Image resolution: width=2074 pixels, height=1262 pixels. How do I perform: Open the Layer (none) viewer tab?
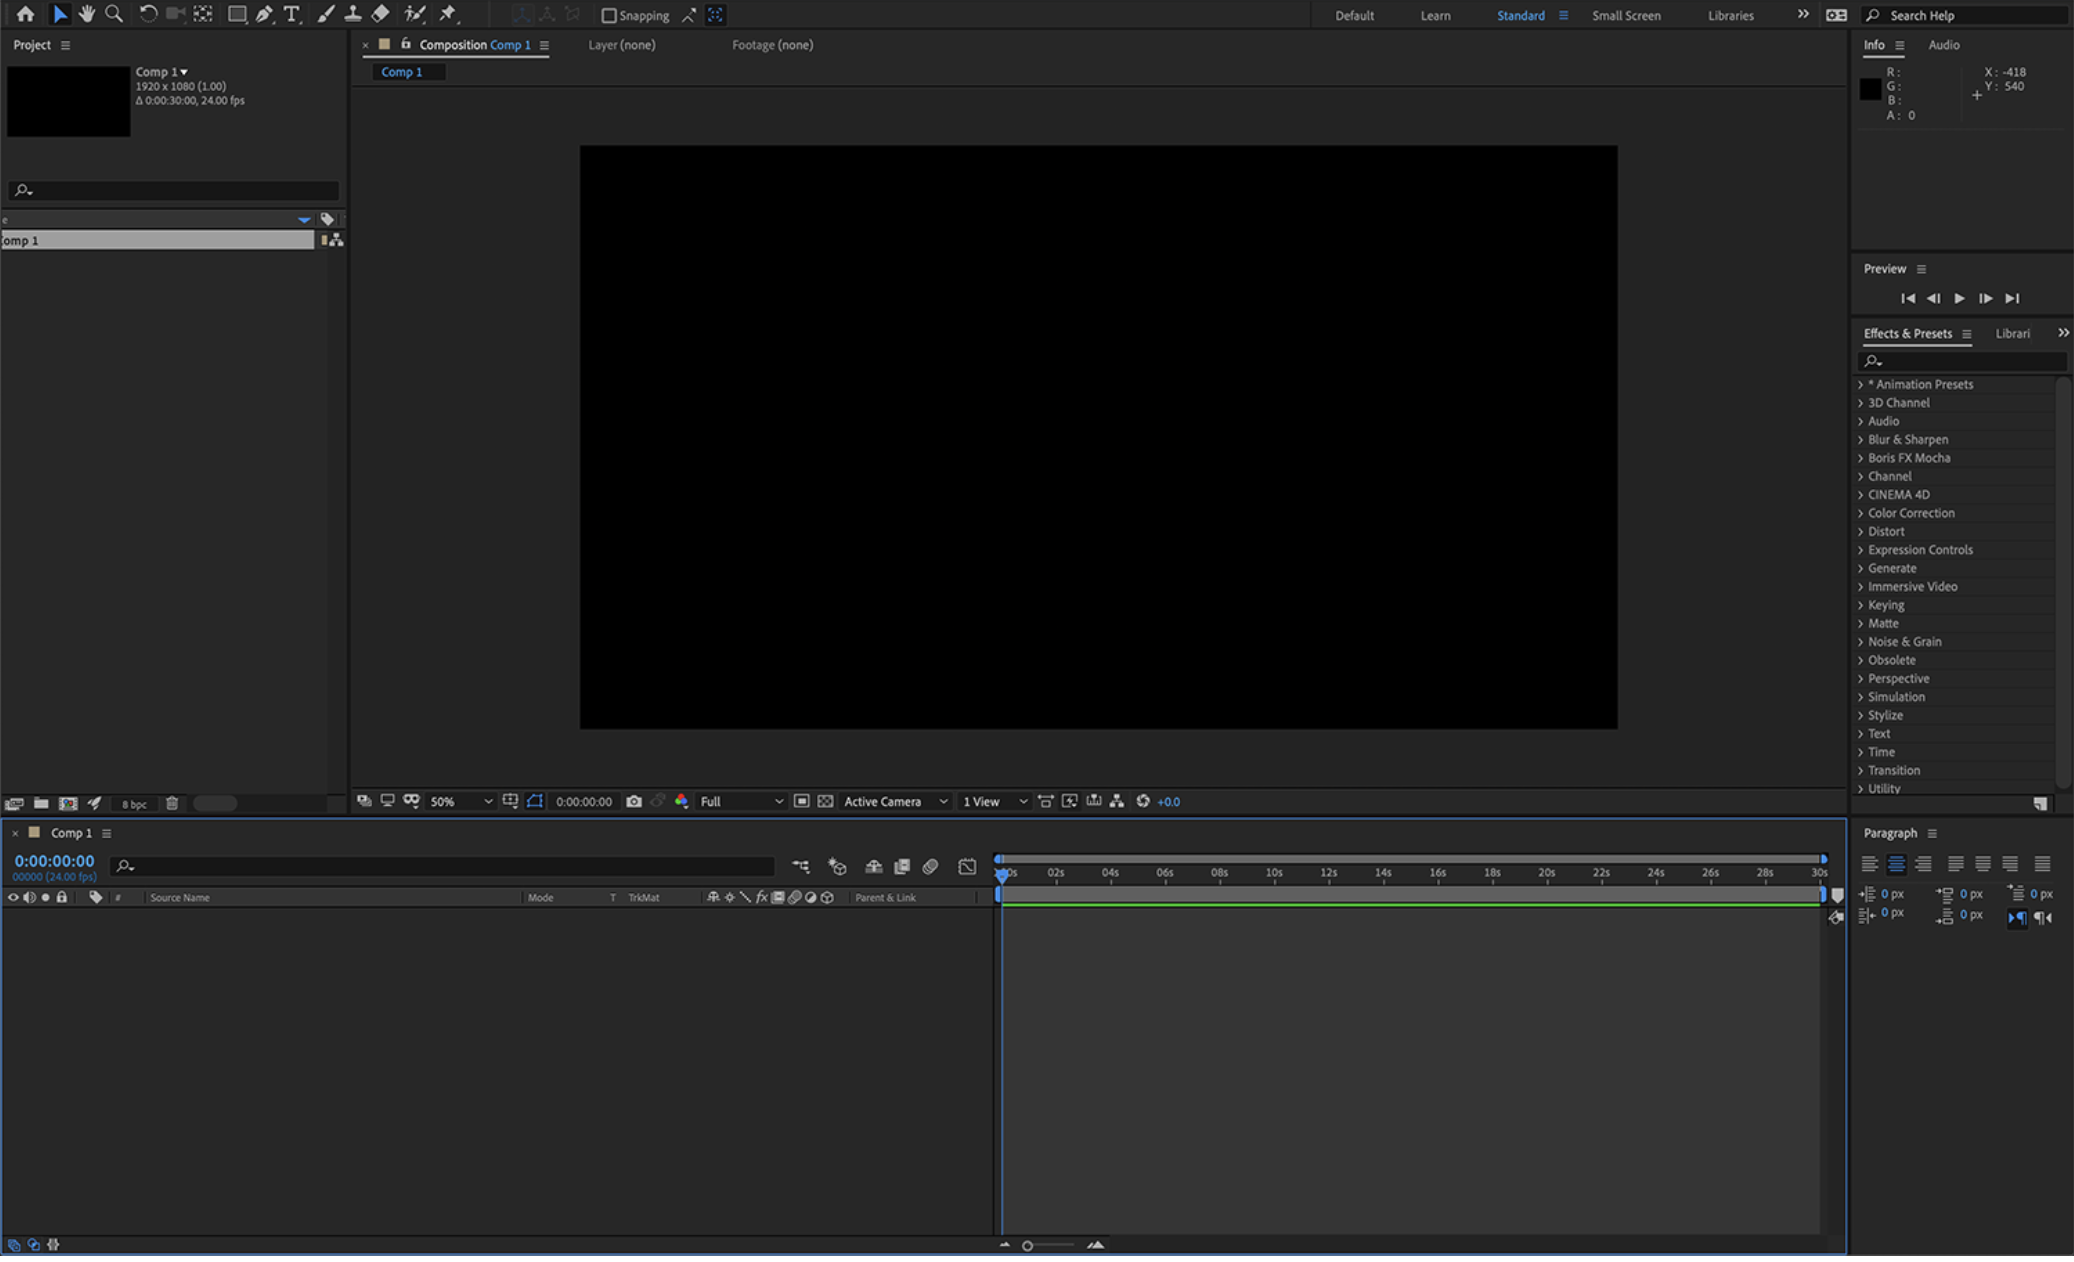click(621, 45)
